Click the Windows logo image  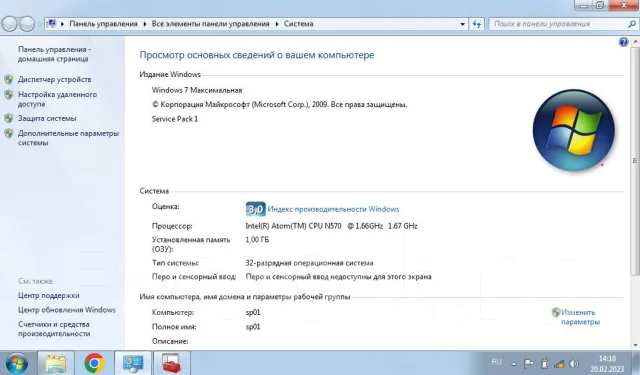click(x=573, y=130)
